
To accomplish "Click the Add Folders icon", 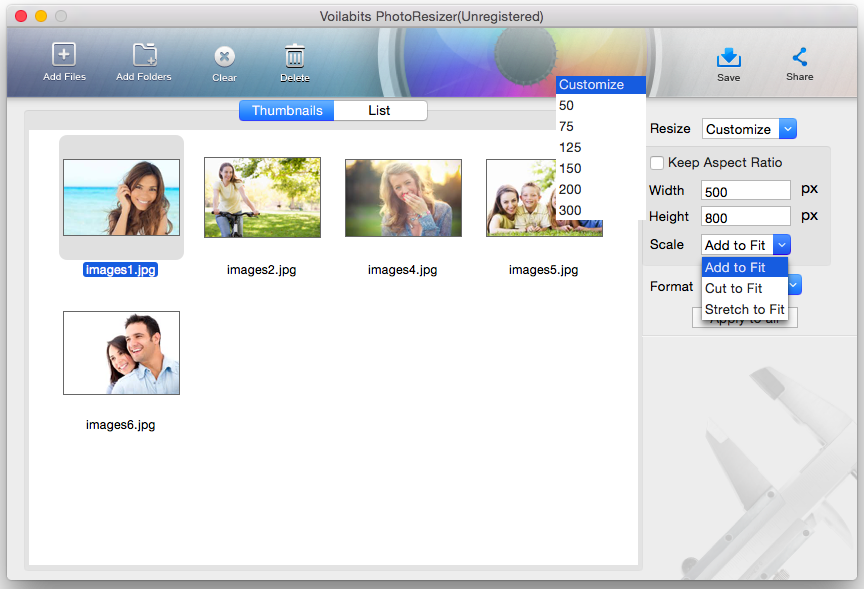I will [x=144, y=55].
